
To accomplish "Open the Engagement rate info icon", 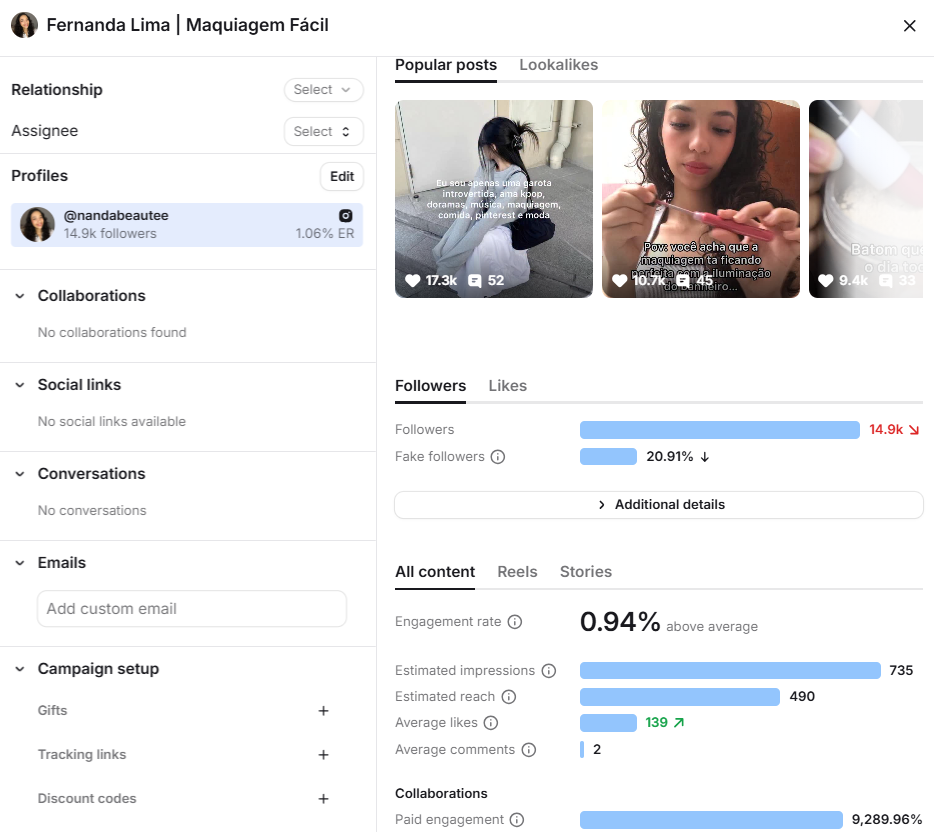I will [x=515, y=622].
